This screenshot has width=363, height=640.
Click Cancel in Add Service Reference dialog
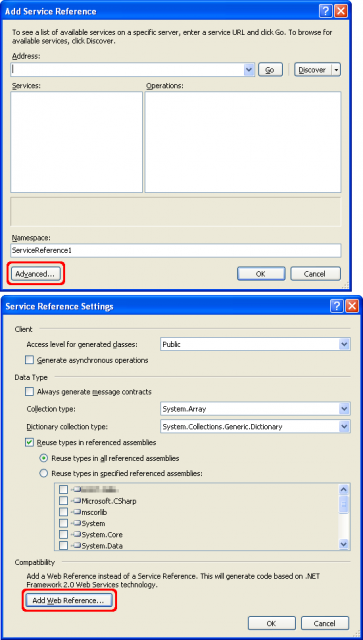(x=315, y=274)
